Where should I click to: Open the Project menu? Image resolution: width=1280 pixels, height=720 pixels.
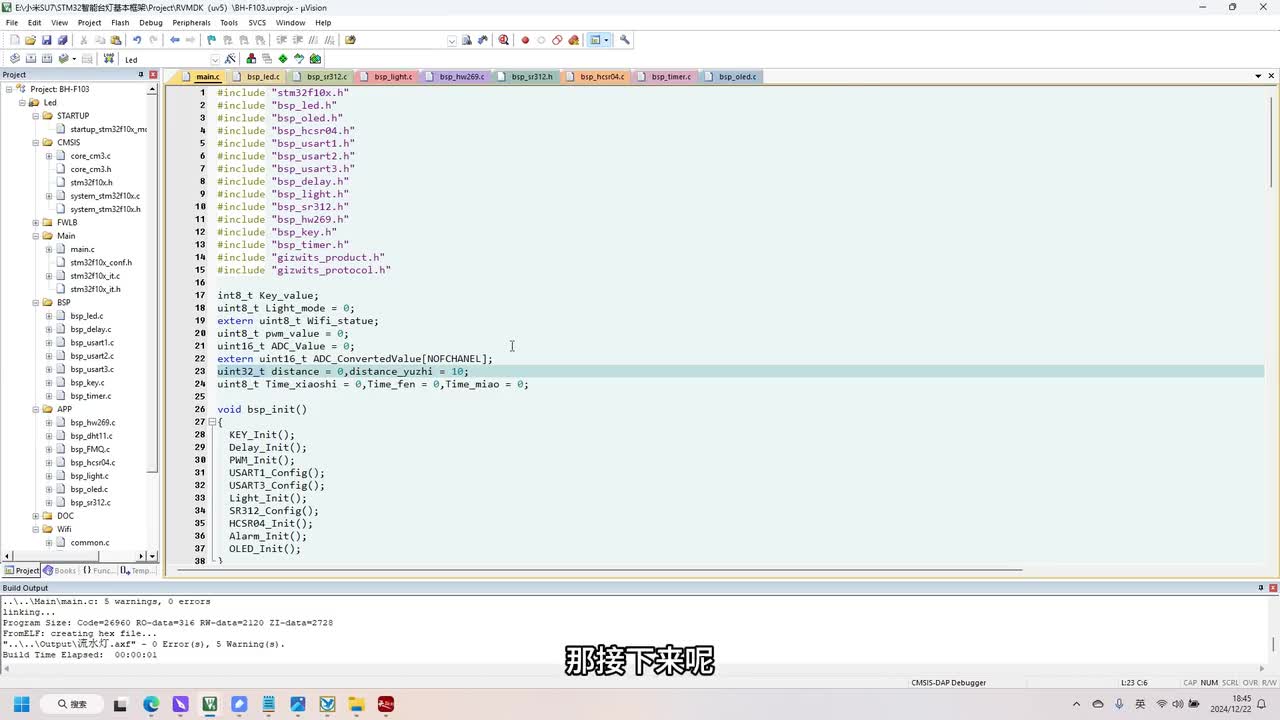(89, 22)
